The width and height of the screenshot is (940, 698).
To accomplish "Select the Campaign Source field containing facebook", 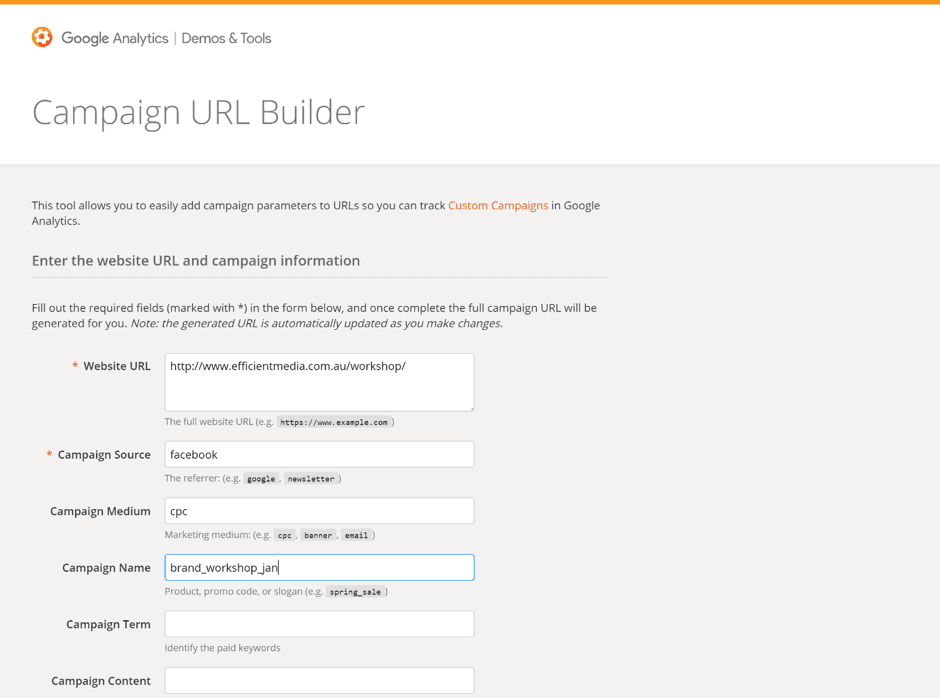I will (x=320, y=455).
